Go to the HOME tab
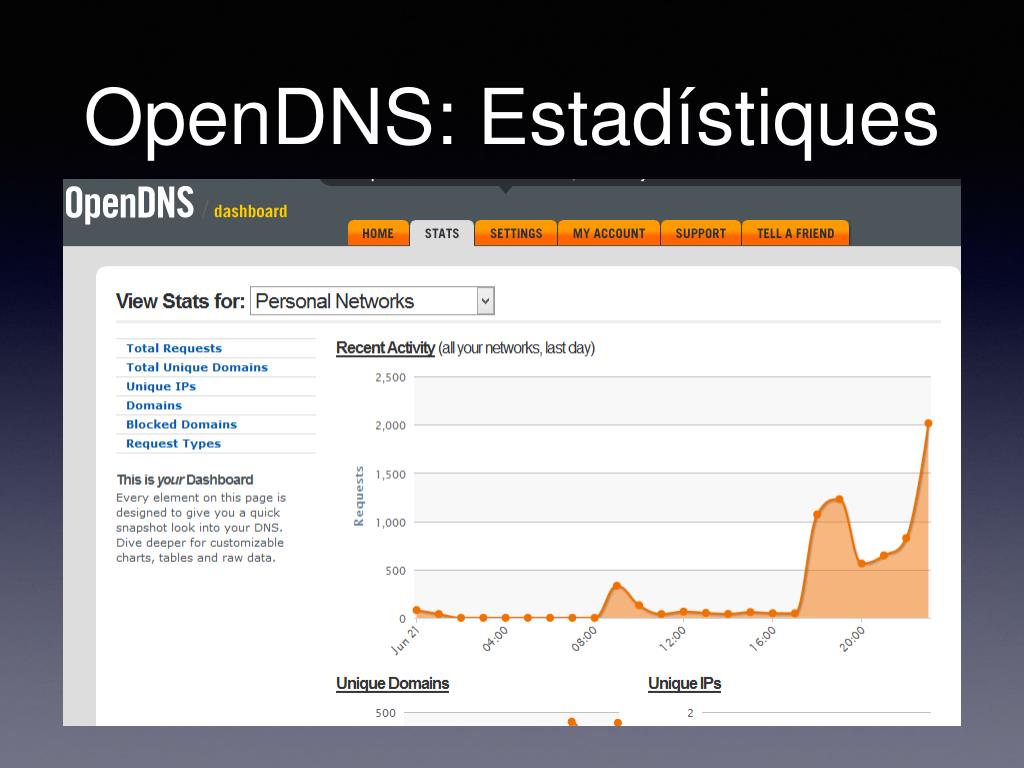The image size is (1024, 768). [378, 233]
